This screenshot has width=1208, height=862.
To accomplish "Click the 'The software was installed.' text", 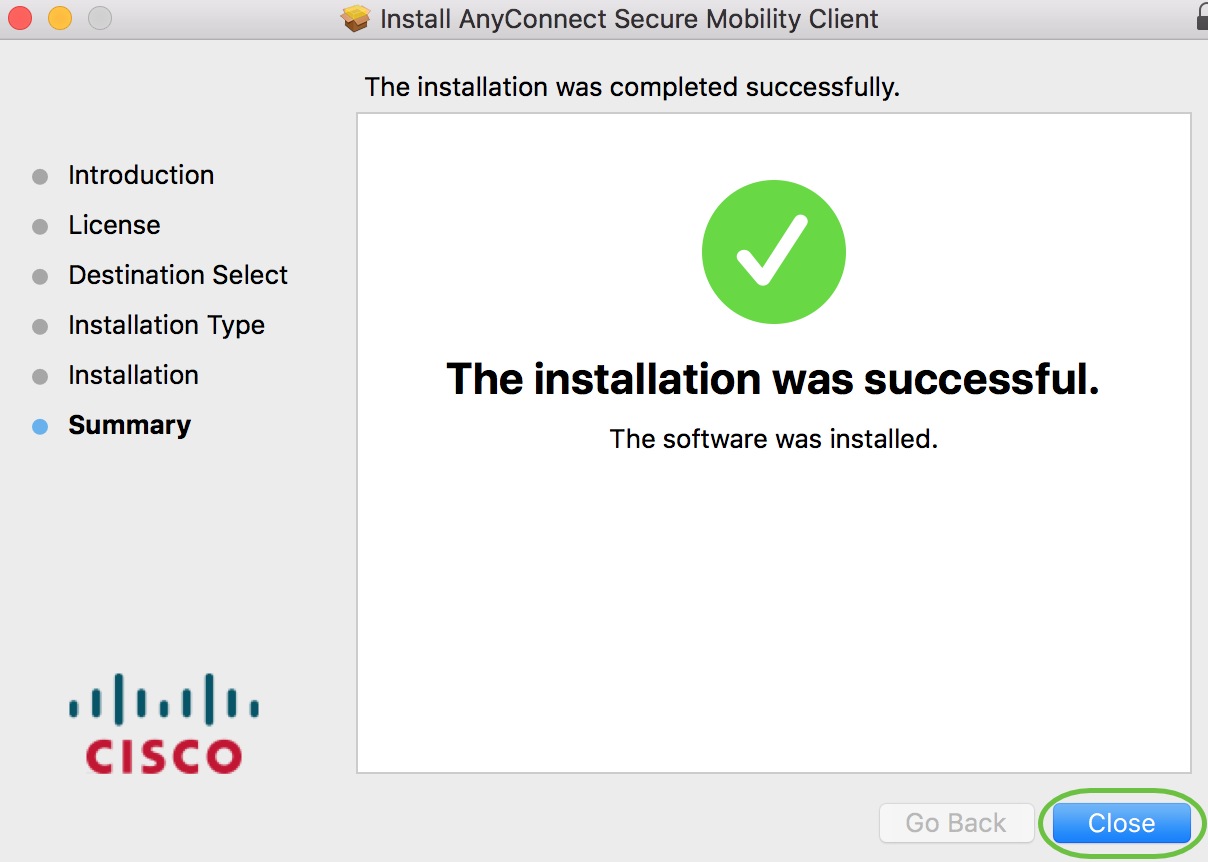I will coord(773,438).
